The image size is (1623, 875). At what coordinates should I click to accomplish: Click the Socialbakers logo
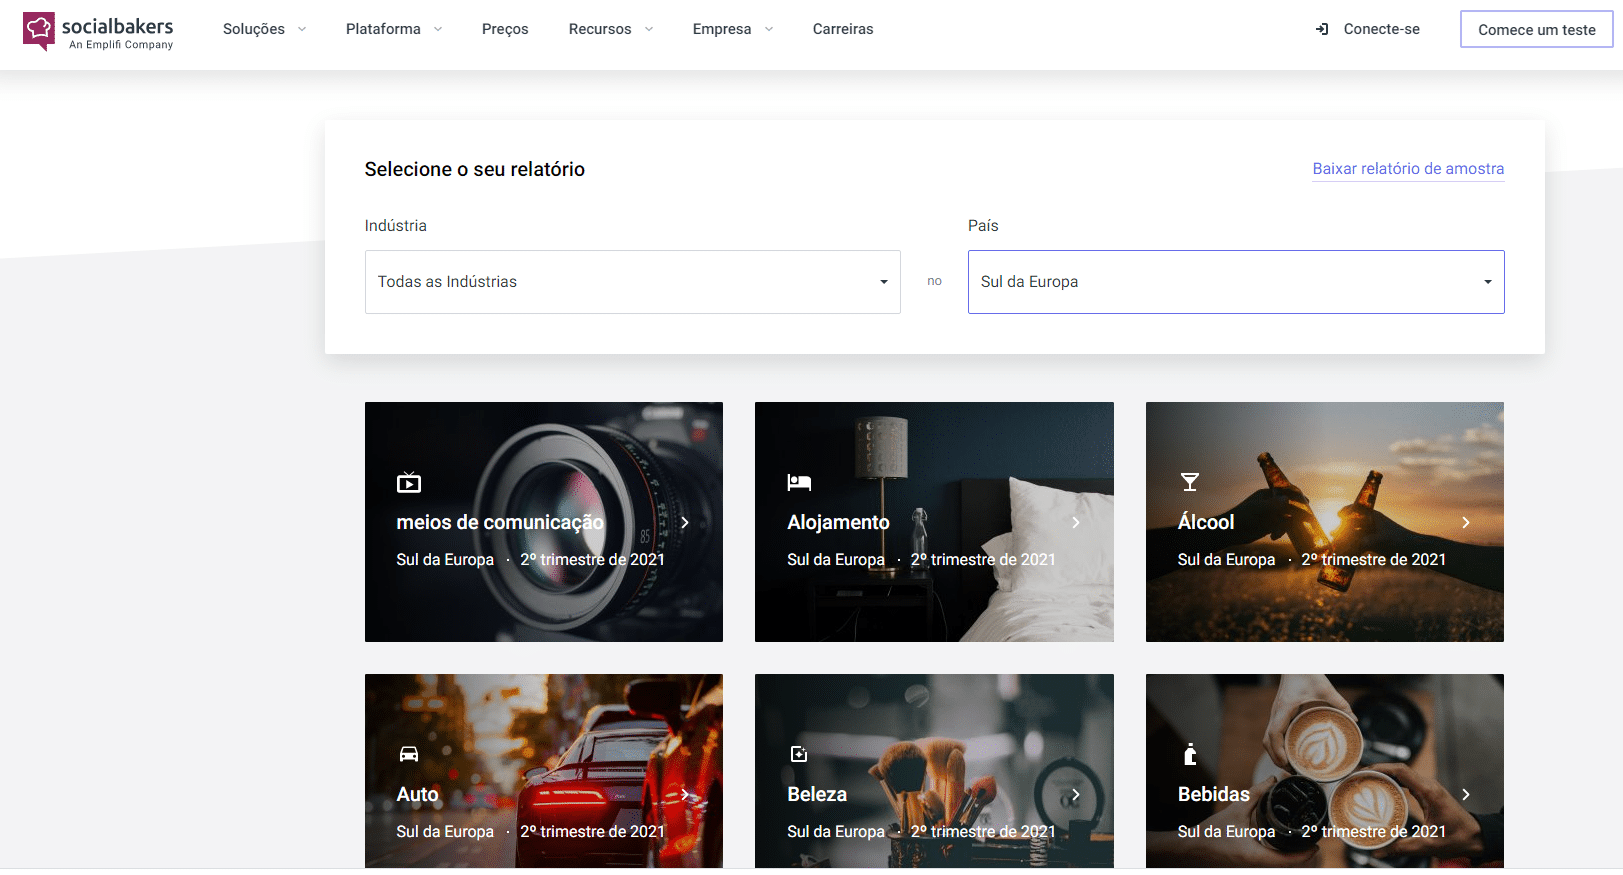tap(98, 31)
